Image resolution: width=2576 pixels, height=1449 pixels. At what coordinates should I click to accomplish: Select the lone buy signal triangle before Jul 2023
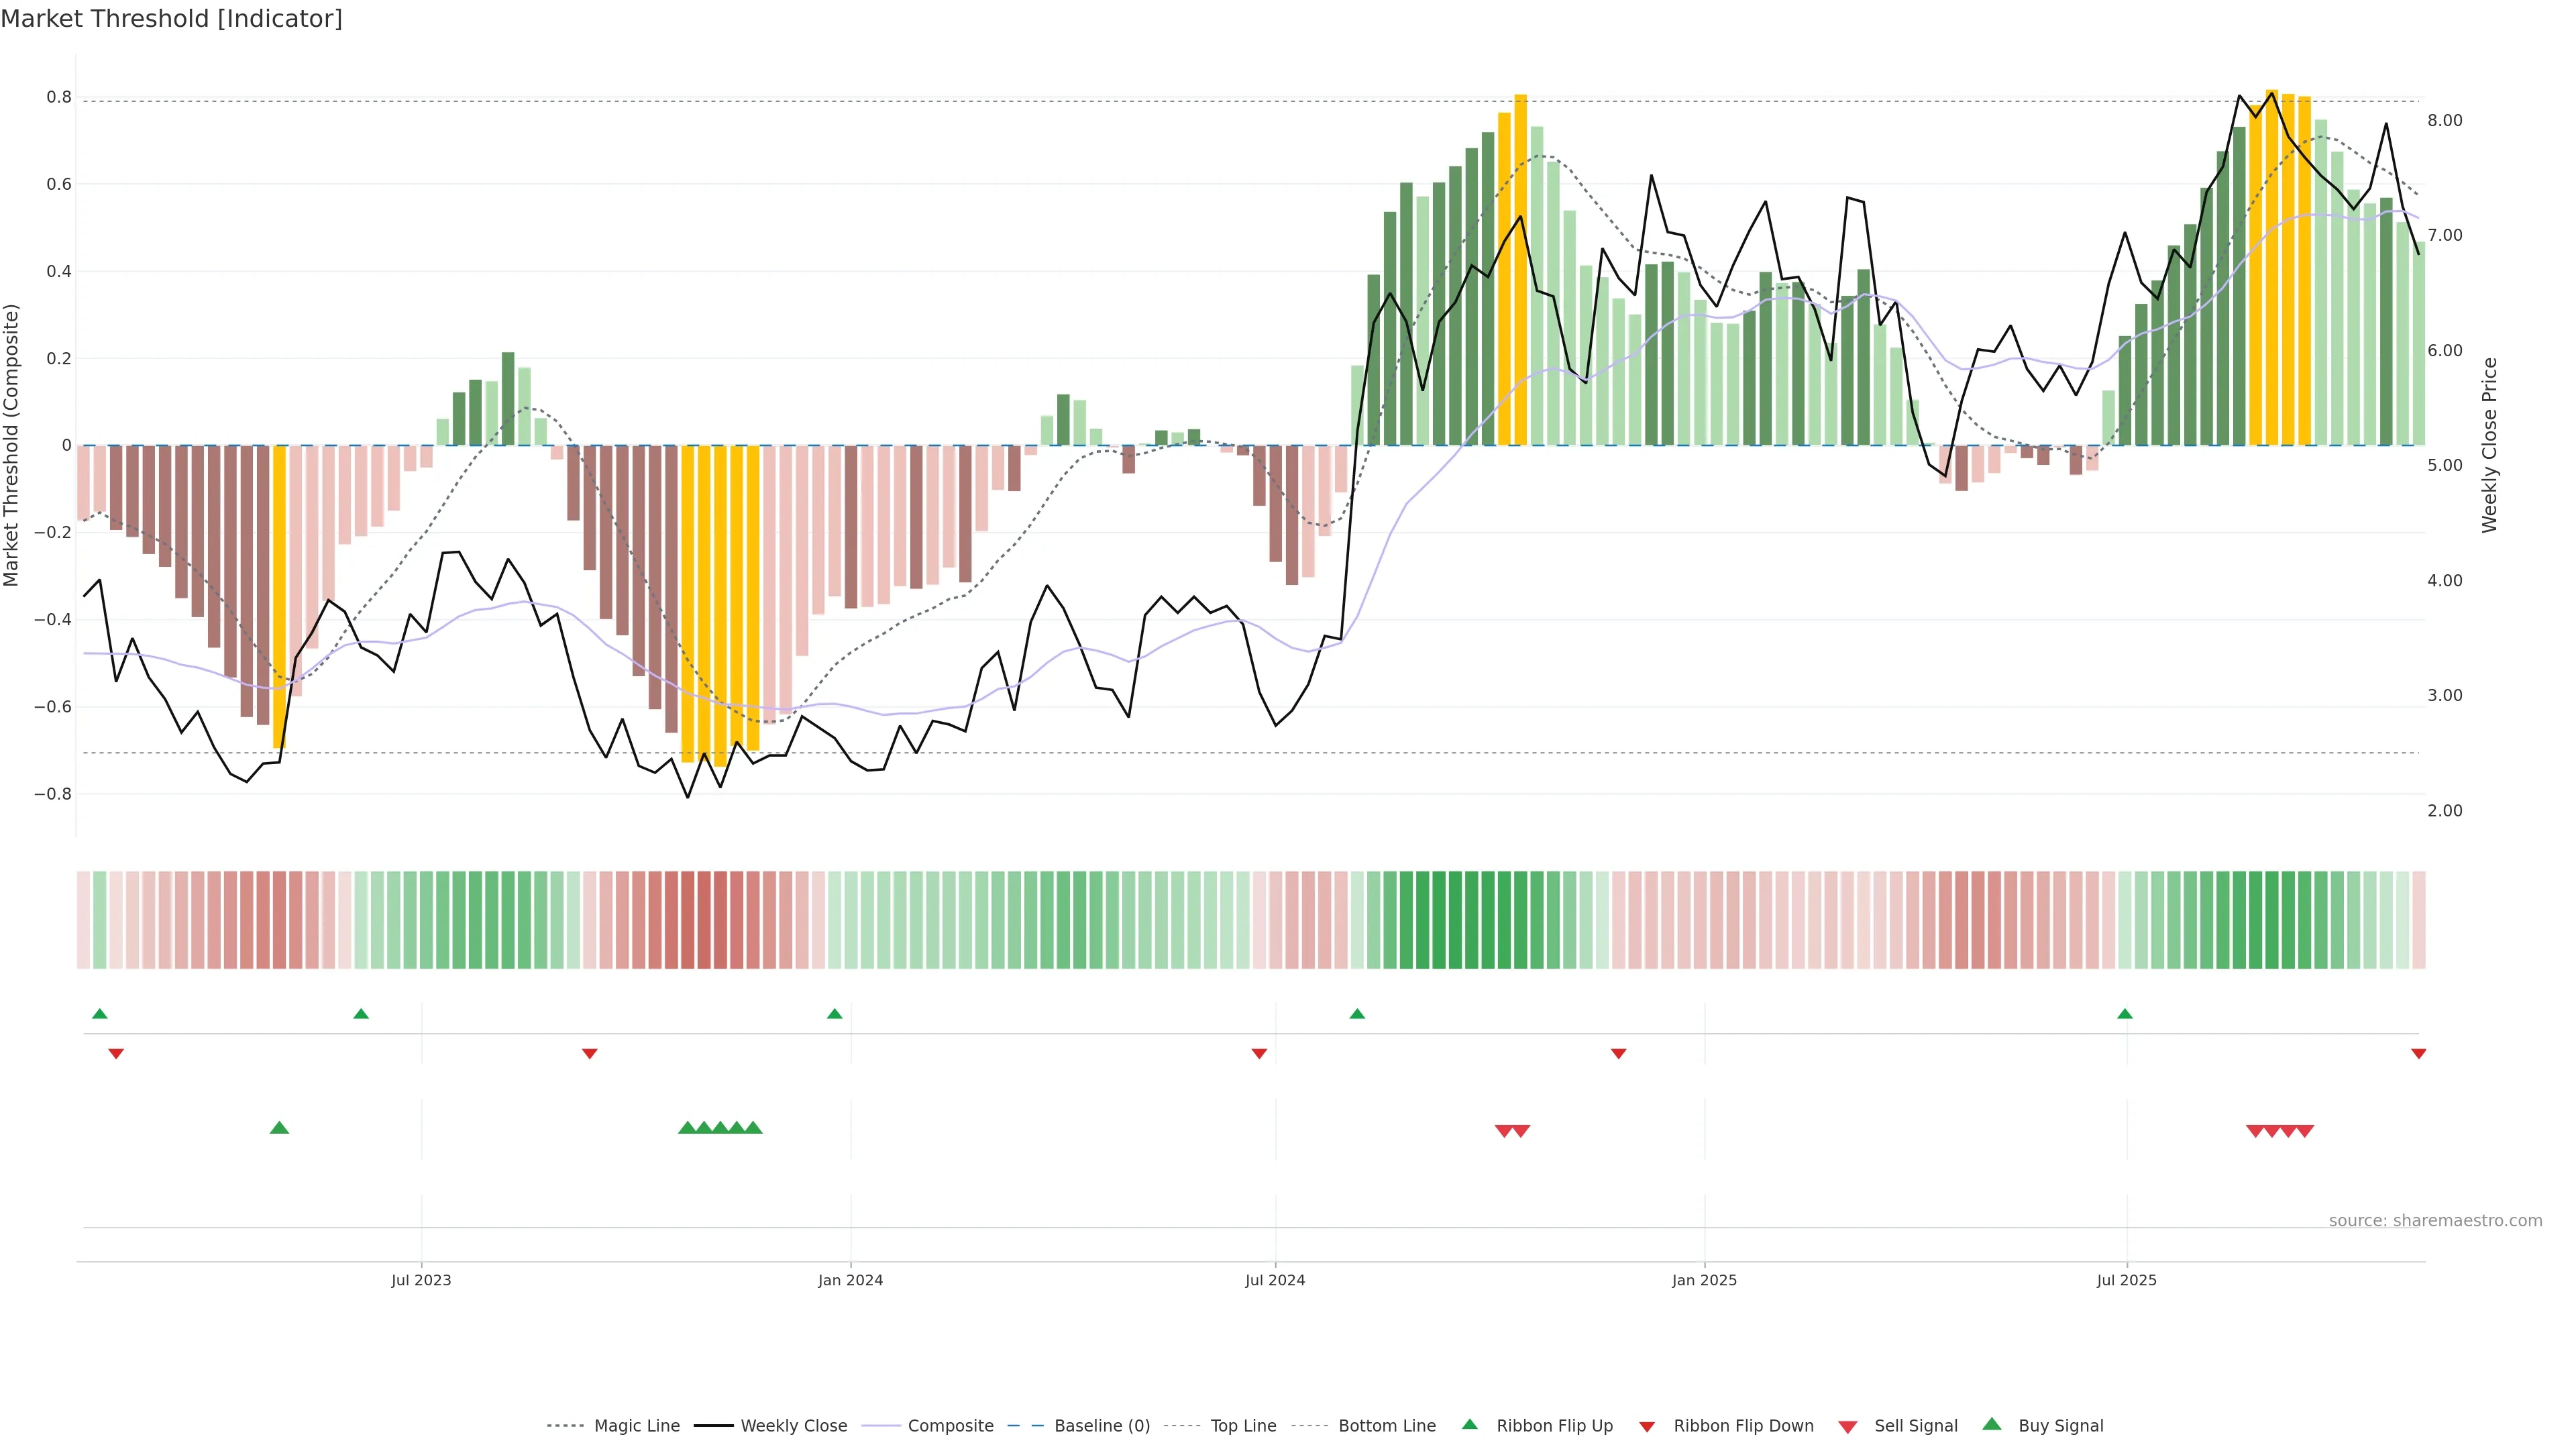point(280,1128)
